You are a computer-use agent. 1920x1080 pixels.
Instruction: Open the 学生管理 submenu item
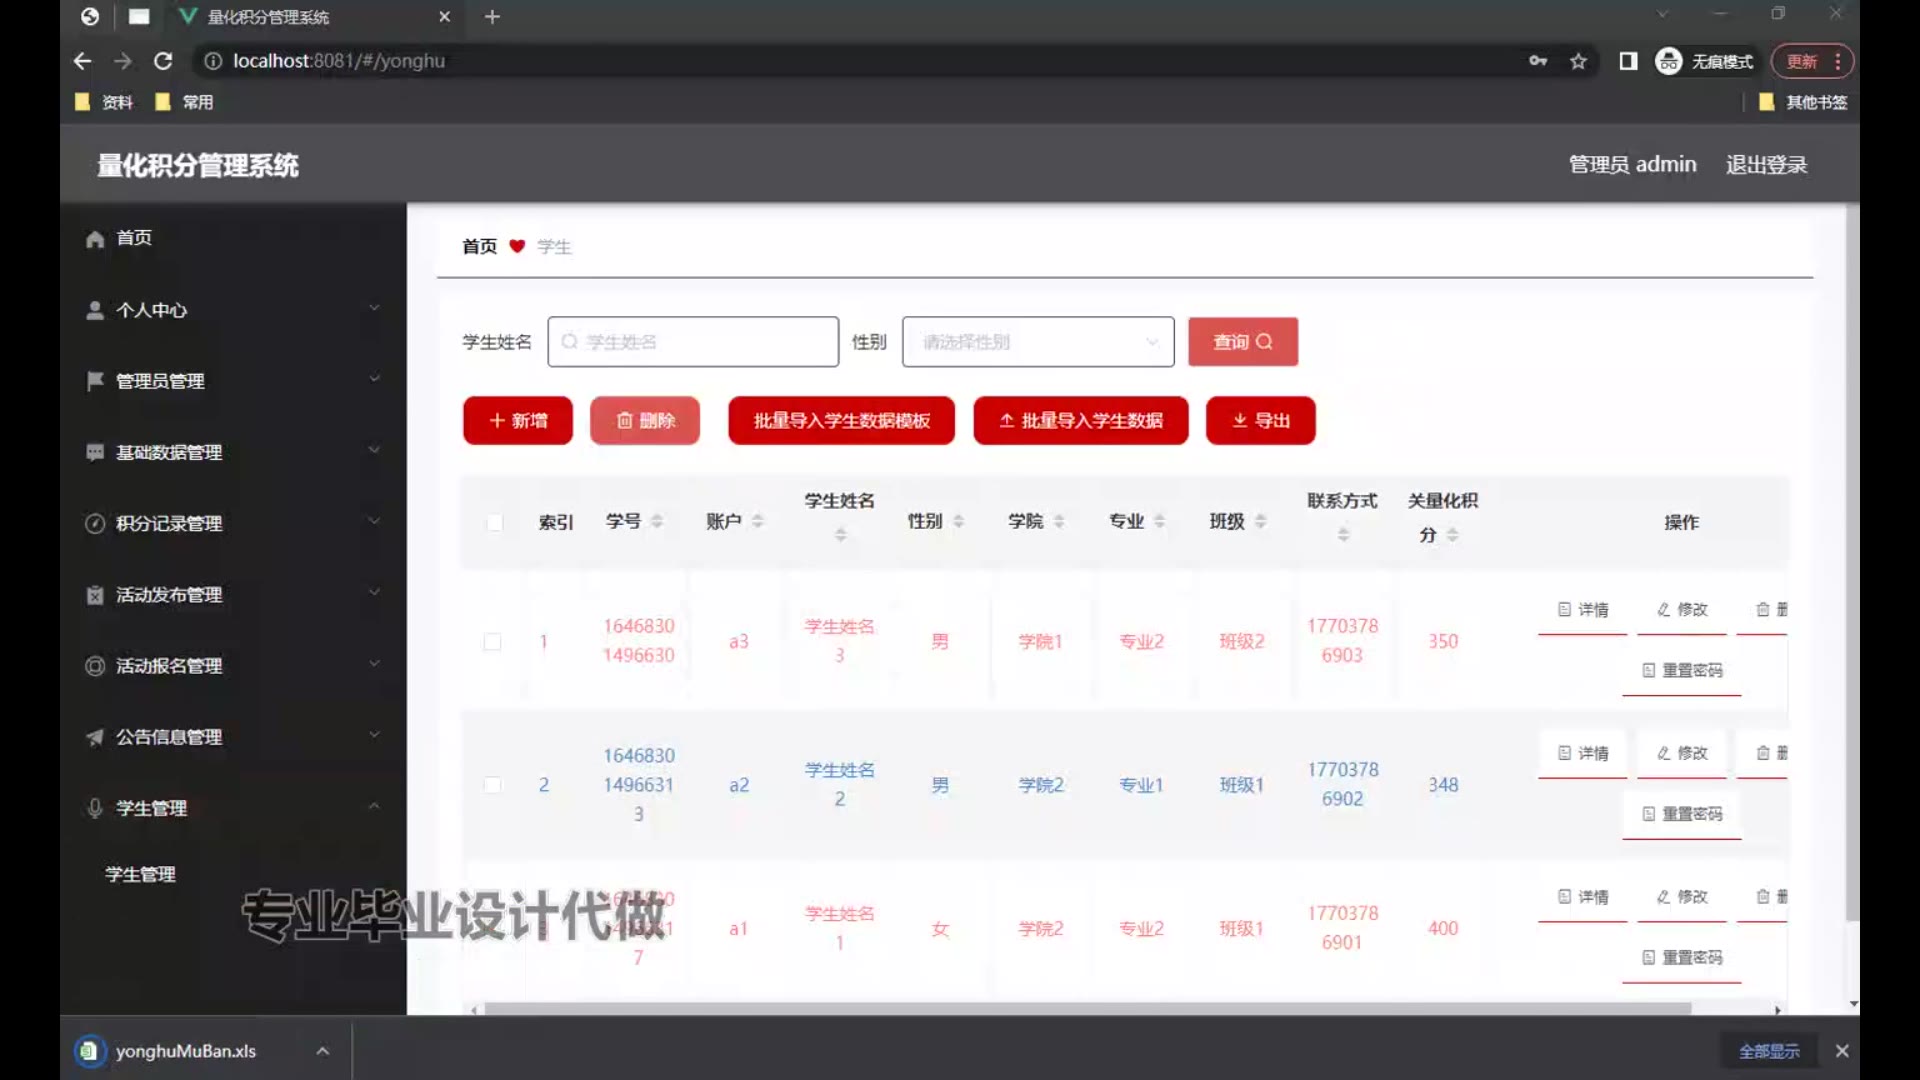click(141, 874)
